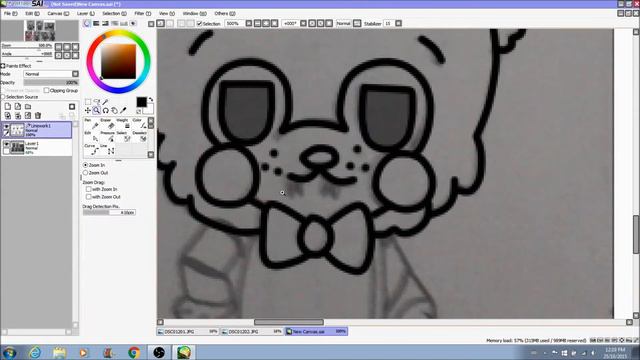640x360 pixels.
Task: Click the navigator preview thumbnail
Action: click(x=40, y=31)
